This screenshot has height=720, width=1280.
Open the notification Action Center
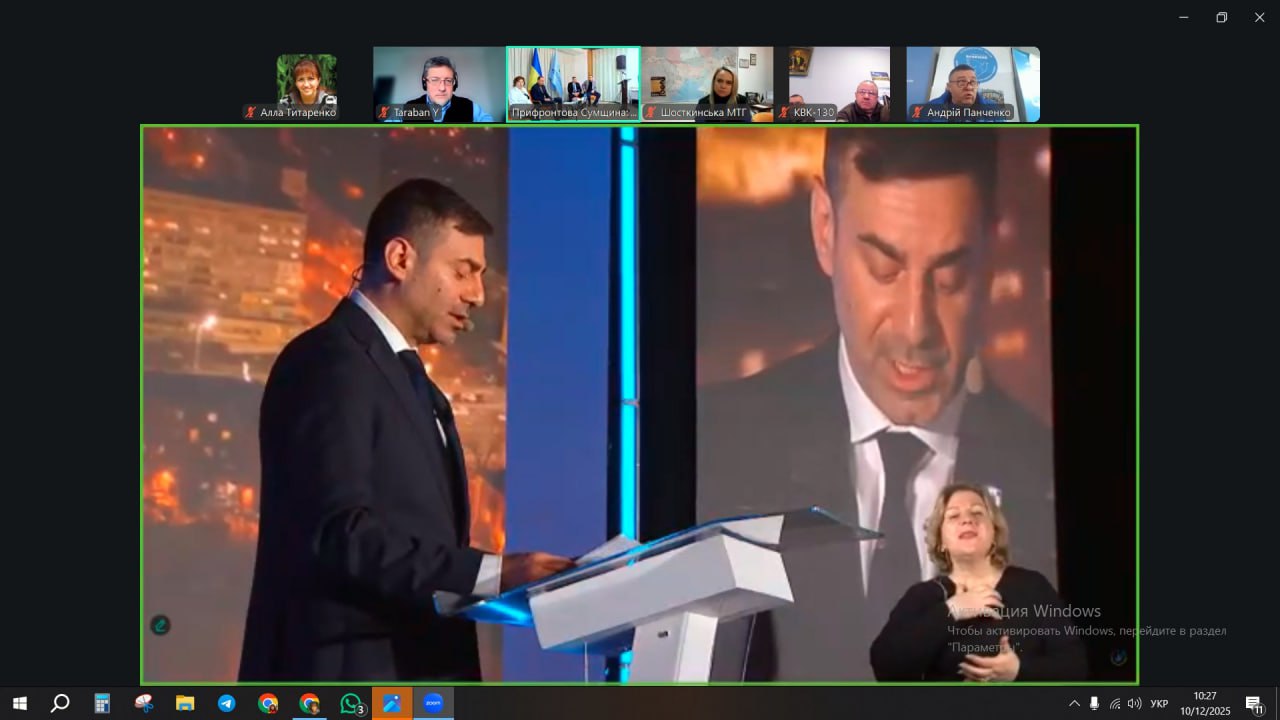pos(1254,703)
